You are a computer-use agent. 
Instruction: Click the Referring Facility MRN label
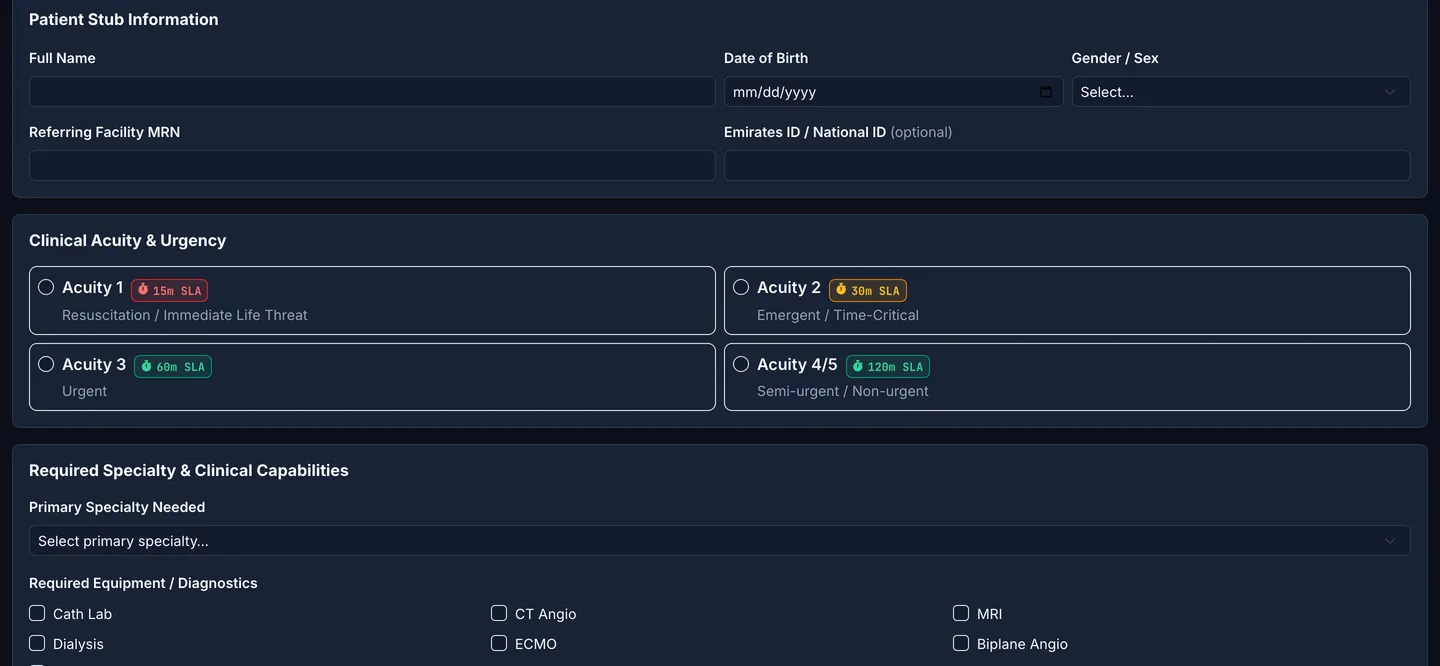[x=105, y=132]
